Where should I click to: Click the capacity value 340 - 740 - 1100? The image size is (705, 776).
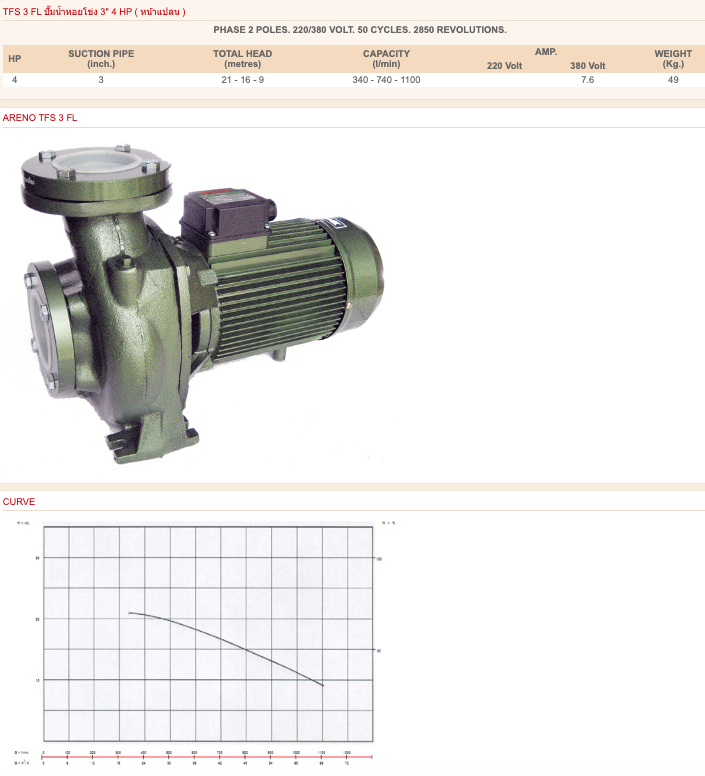[x=386, y=80]
